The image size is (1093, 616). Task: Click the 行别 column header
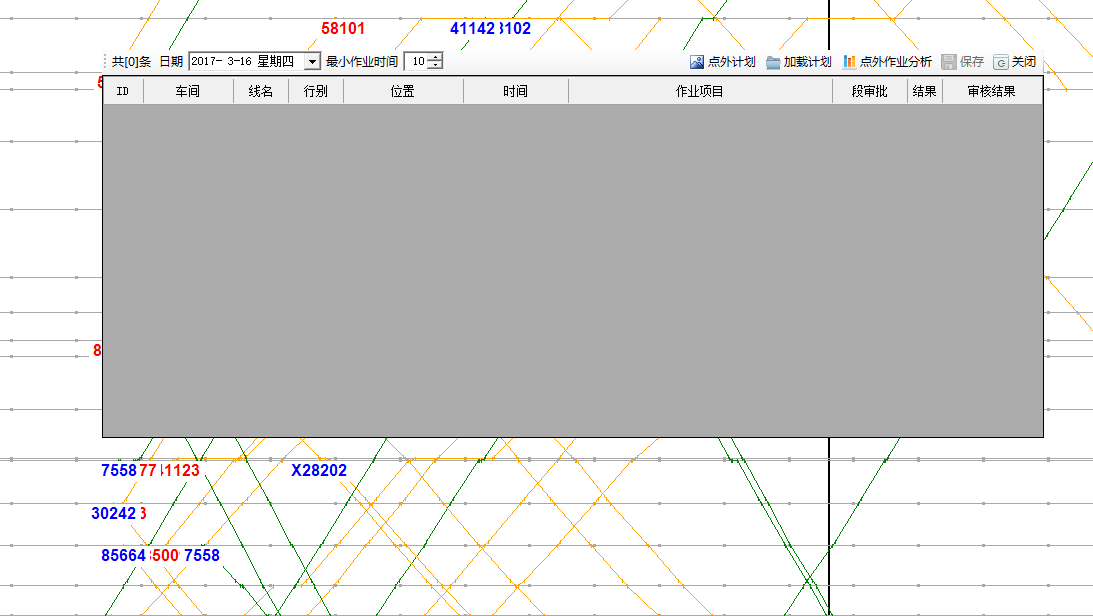[316, 91]
